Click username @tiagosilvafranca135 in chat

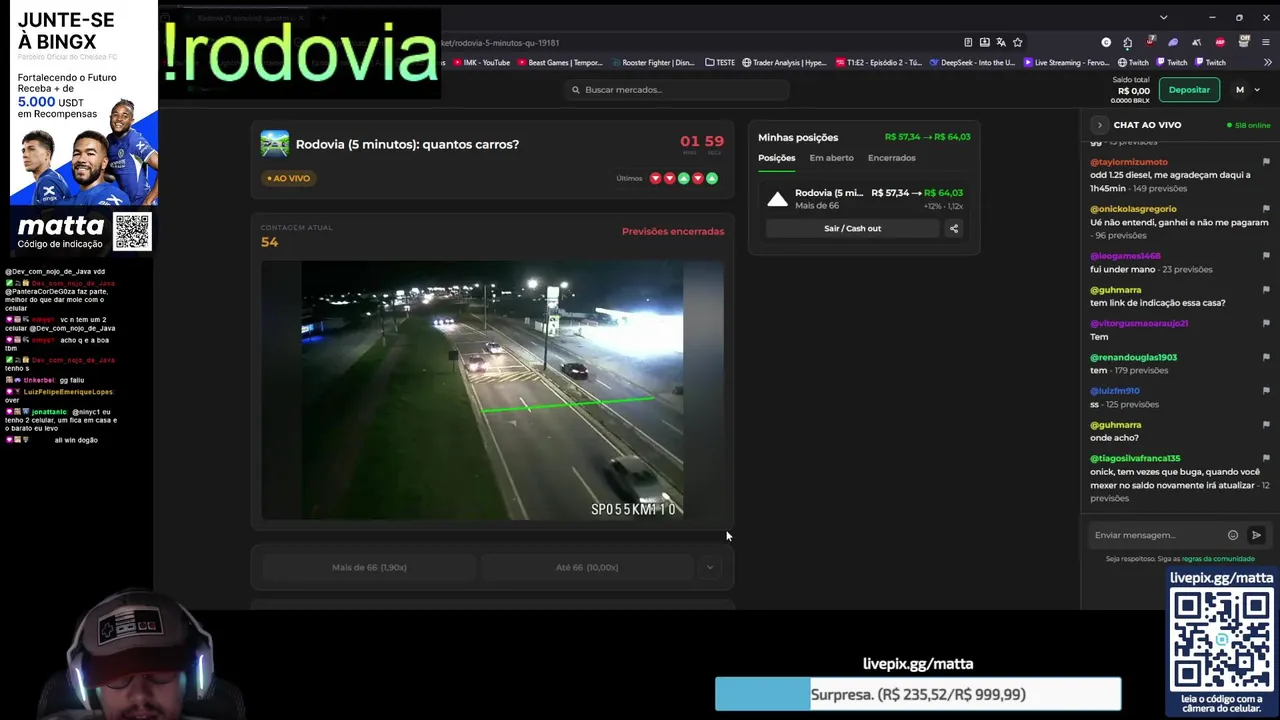(1135, 458)
